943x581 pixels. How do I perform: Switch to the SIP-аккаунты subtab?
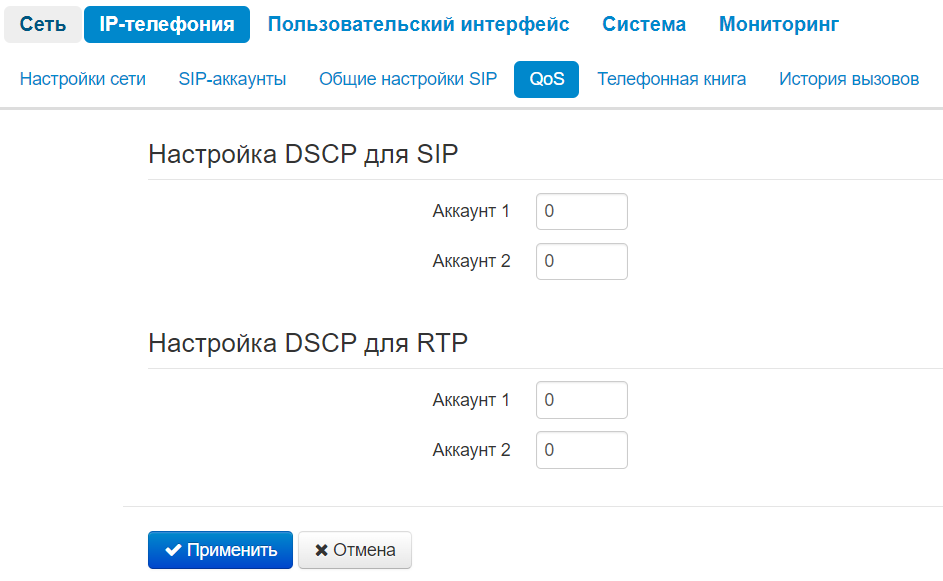click(x=232, y=80)
